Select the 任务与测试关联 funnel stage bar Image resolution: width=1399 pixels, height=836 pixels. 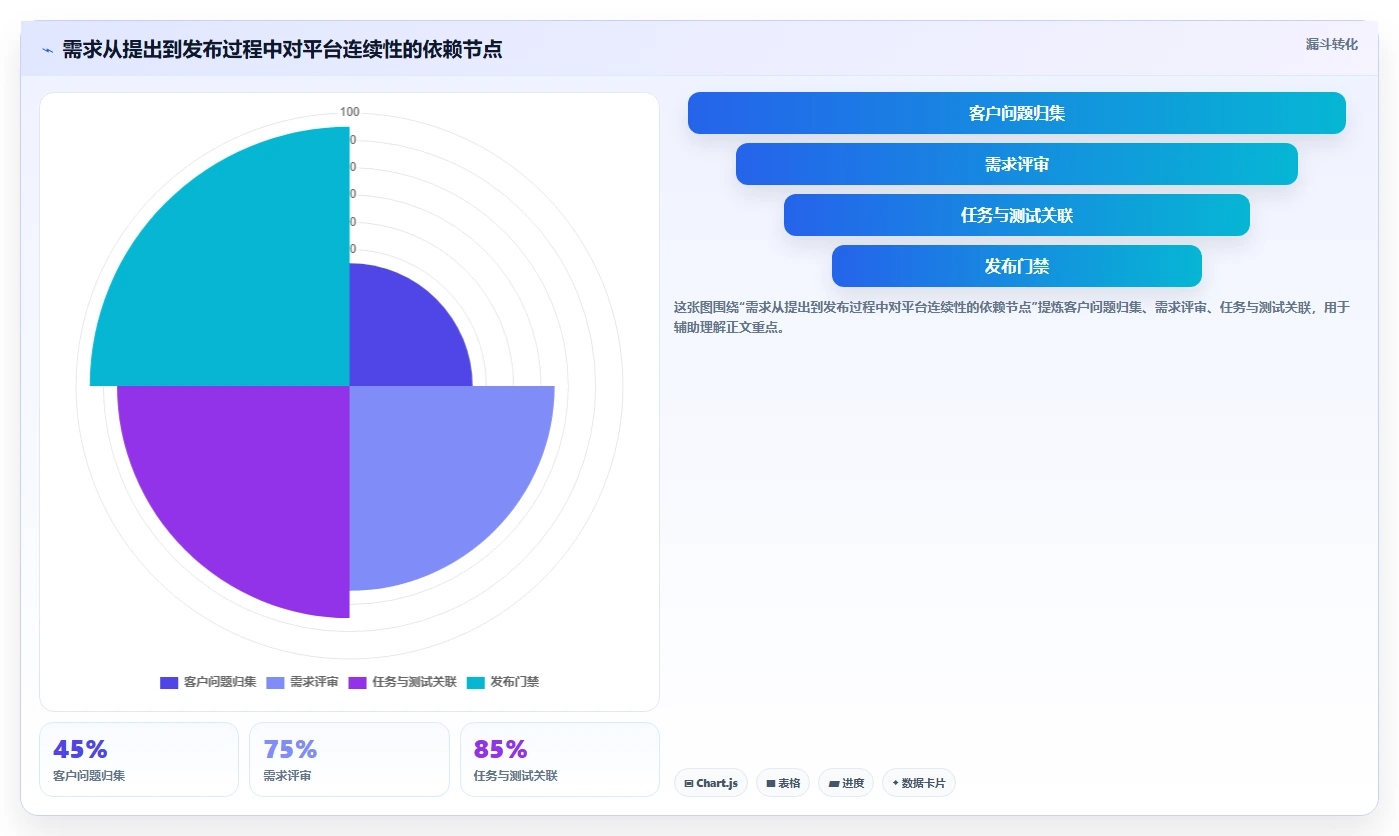click(x=1016, y=215)
